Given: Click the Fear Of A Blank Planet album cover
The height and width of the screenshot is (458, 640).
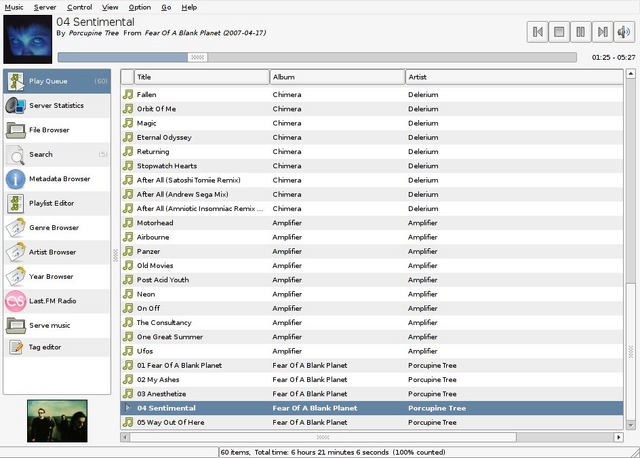Looking at the screenshot, I should (x=28, y=39).
